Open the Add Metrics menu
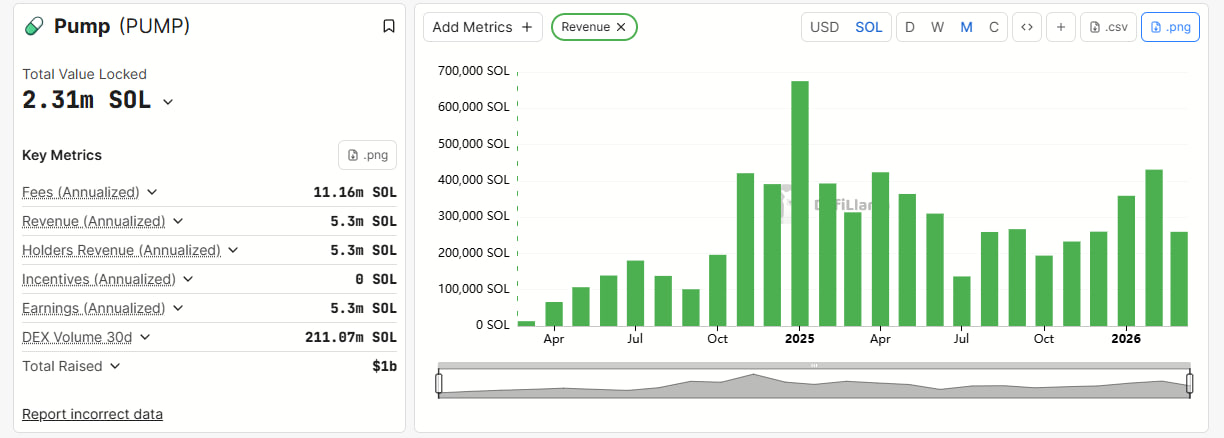Image resolution: width=1224 pixels, height=438 pixels. [483, 27]
